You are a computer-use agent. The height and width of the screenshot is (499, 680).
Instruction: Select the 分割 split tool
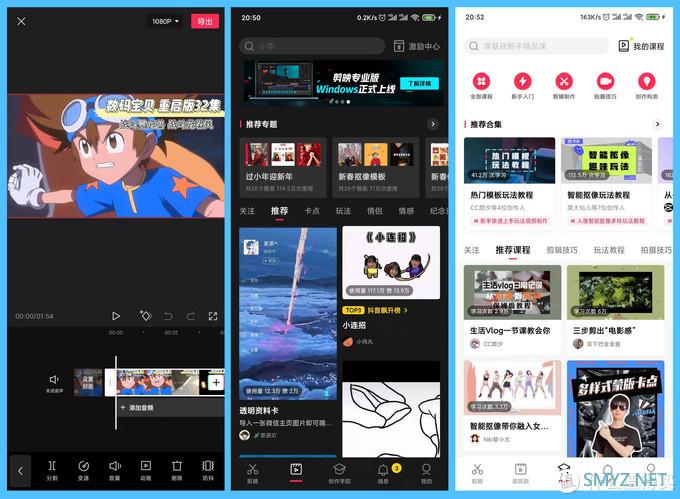52,470
